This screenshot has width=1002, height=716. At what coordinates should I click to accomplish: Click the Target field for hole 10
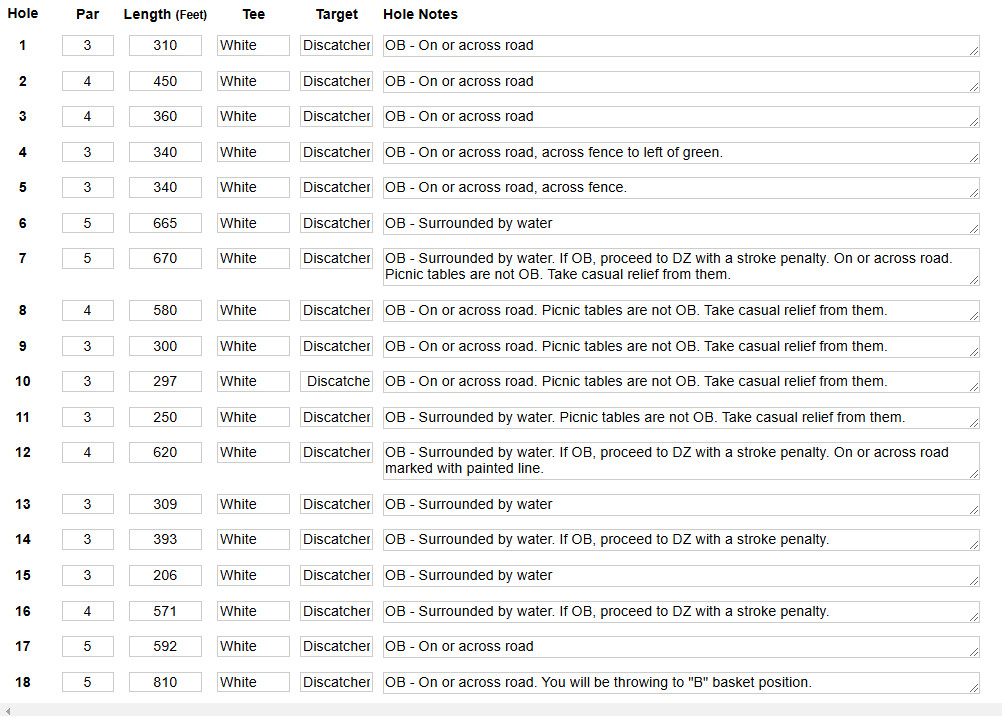point(336,381)
